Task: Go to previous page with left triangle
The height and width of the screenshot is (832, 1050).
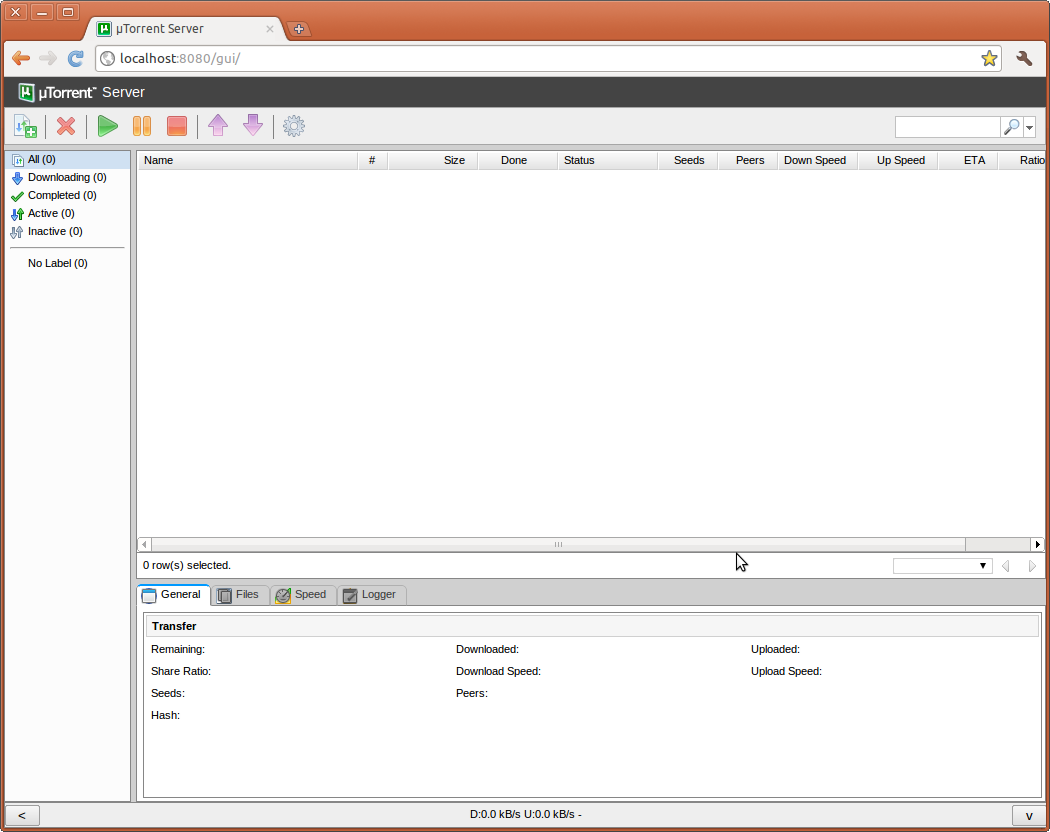Action: coord(1005,566)
